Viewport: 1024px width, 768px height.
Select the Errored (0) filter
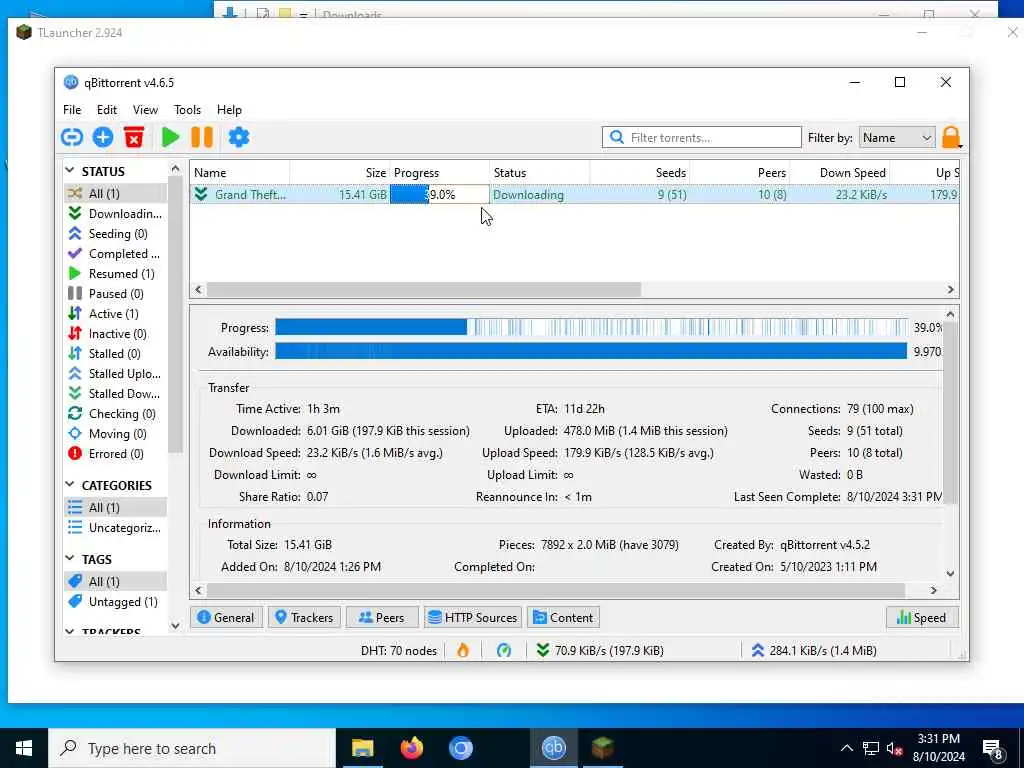tap(116, 454)
